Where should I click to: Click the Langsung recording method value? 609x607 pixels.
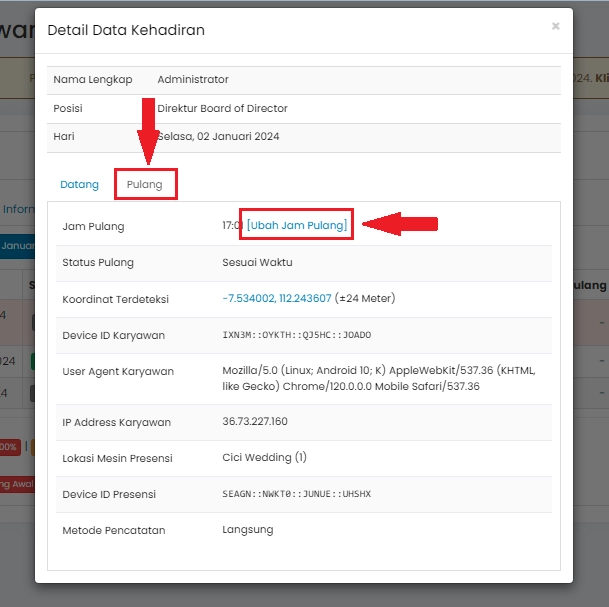tap(247, 530)
